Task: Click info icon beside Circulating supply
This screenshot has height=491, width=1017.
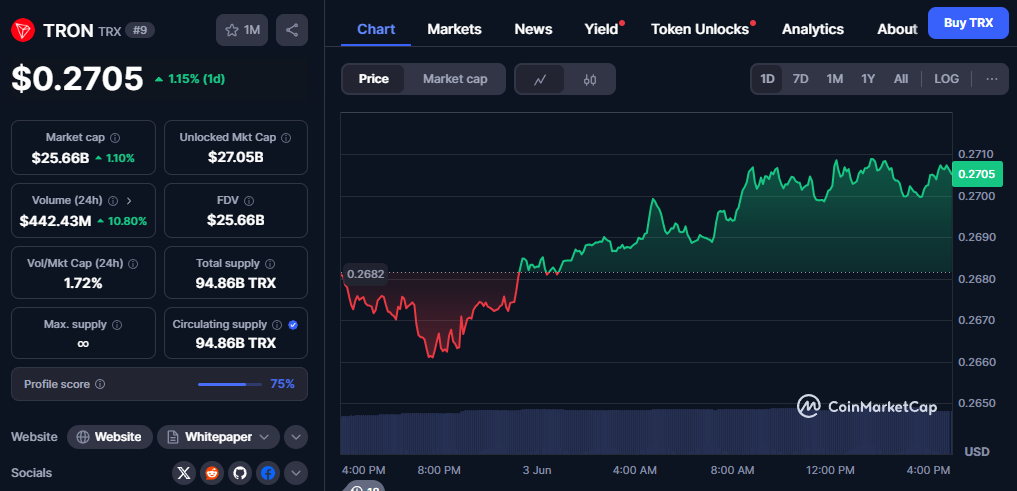Action: tap(277, 324)
